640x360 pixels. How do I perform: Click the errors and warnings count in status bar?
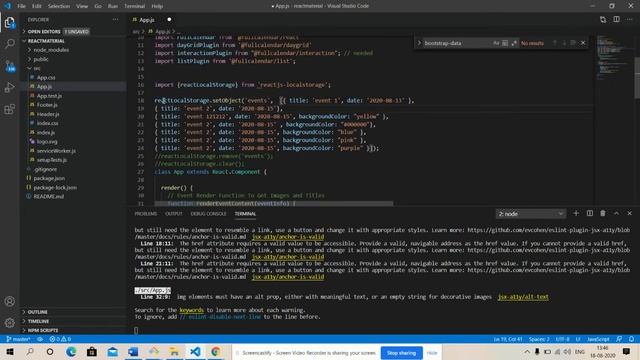pos(60,339)
